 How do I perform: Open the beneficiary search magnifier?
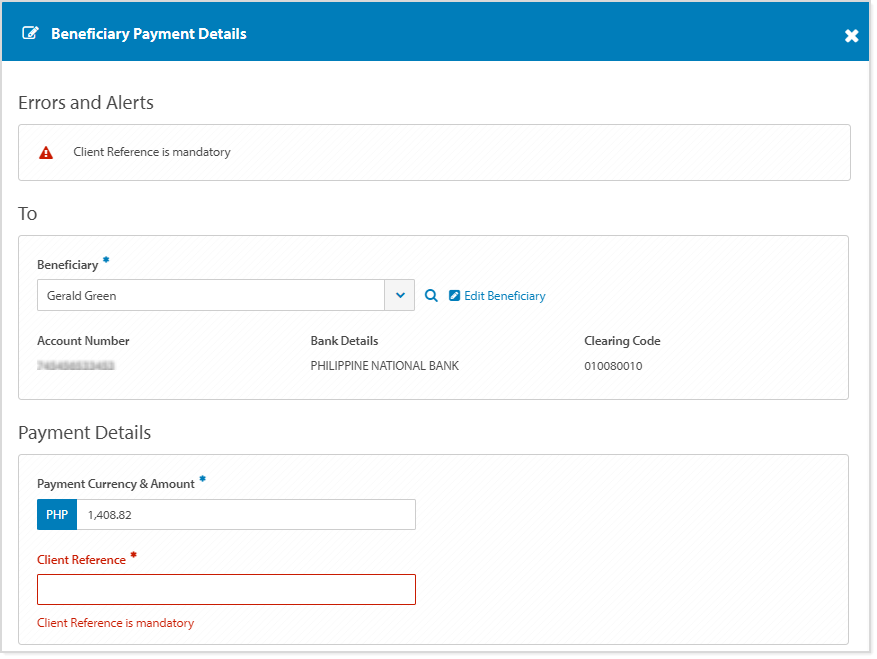(x=431, y=296)
